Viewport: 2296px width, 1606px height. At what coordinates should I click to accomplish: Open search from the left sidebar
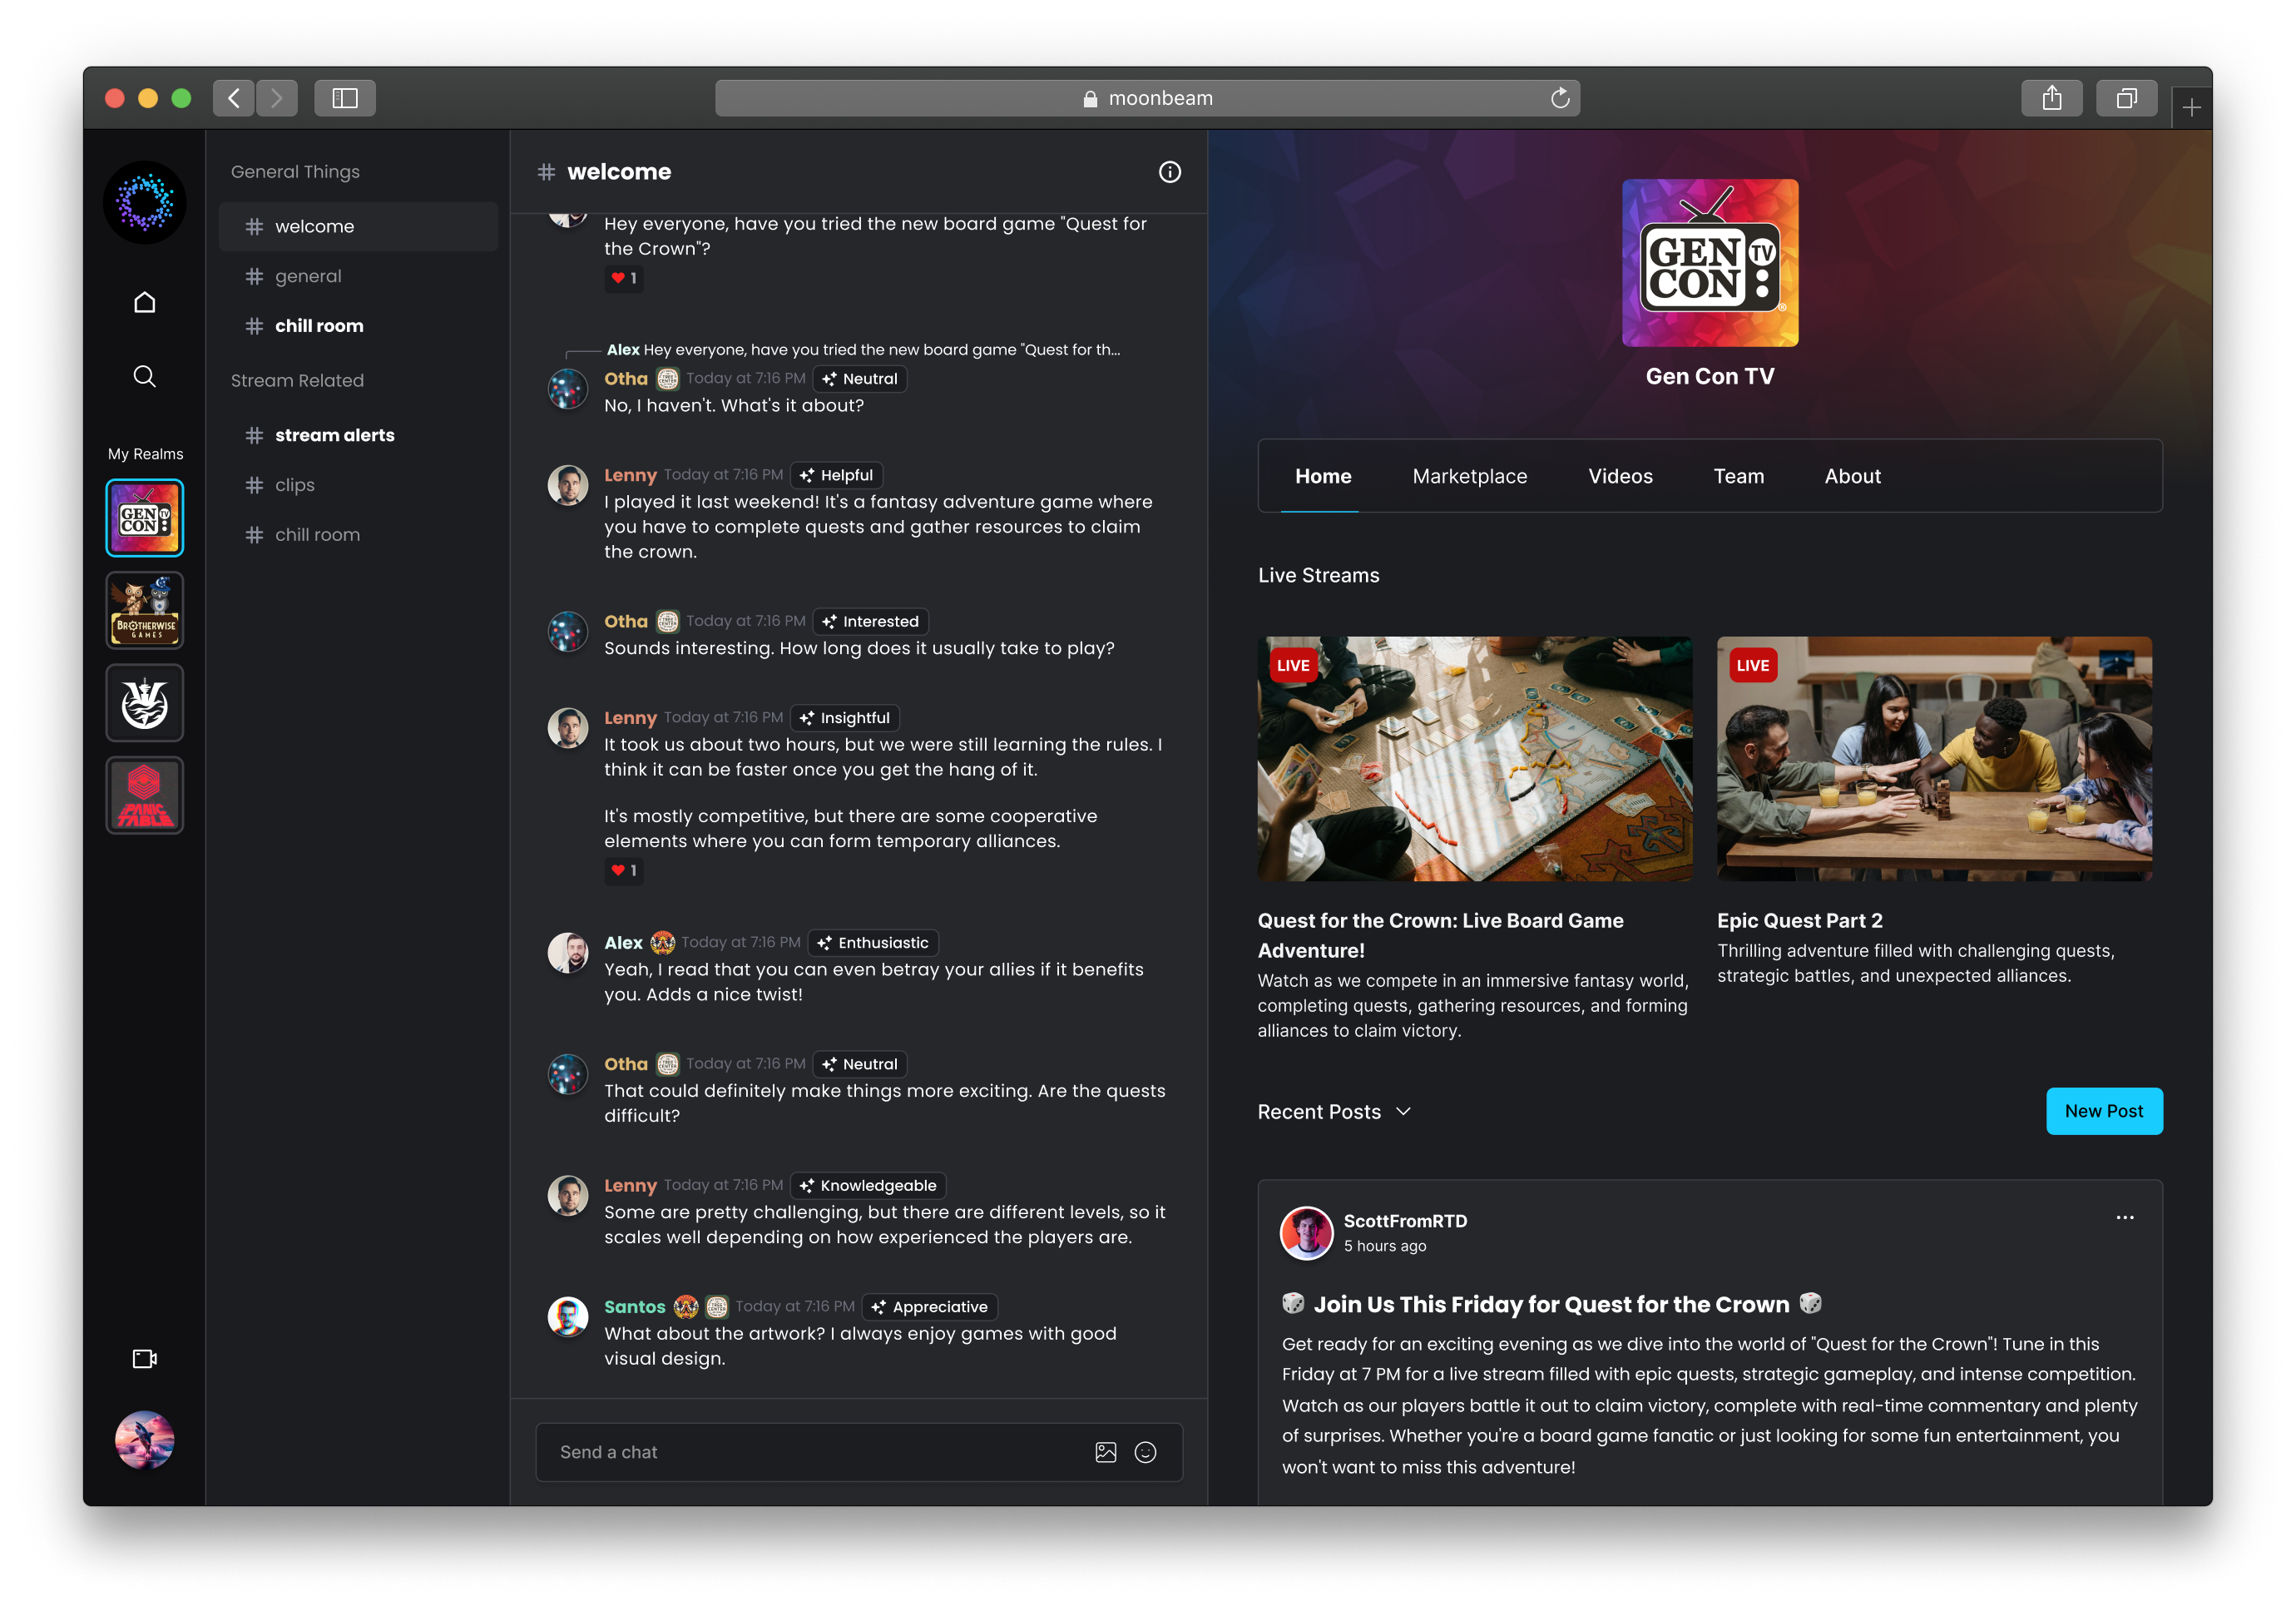click(145, 376)
